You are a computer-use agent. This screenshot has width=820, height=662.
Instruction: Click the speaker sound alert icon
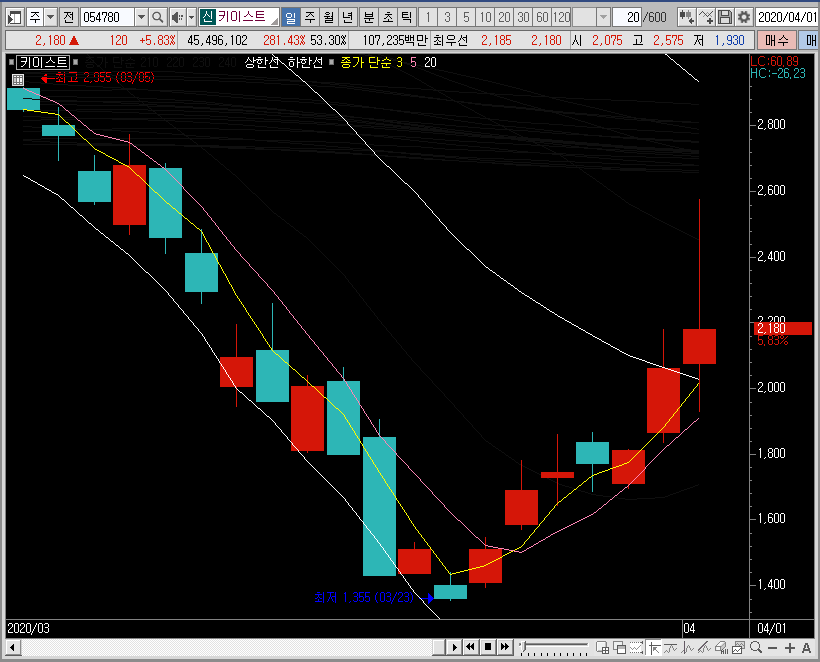(x=178, y=17)
